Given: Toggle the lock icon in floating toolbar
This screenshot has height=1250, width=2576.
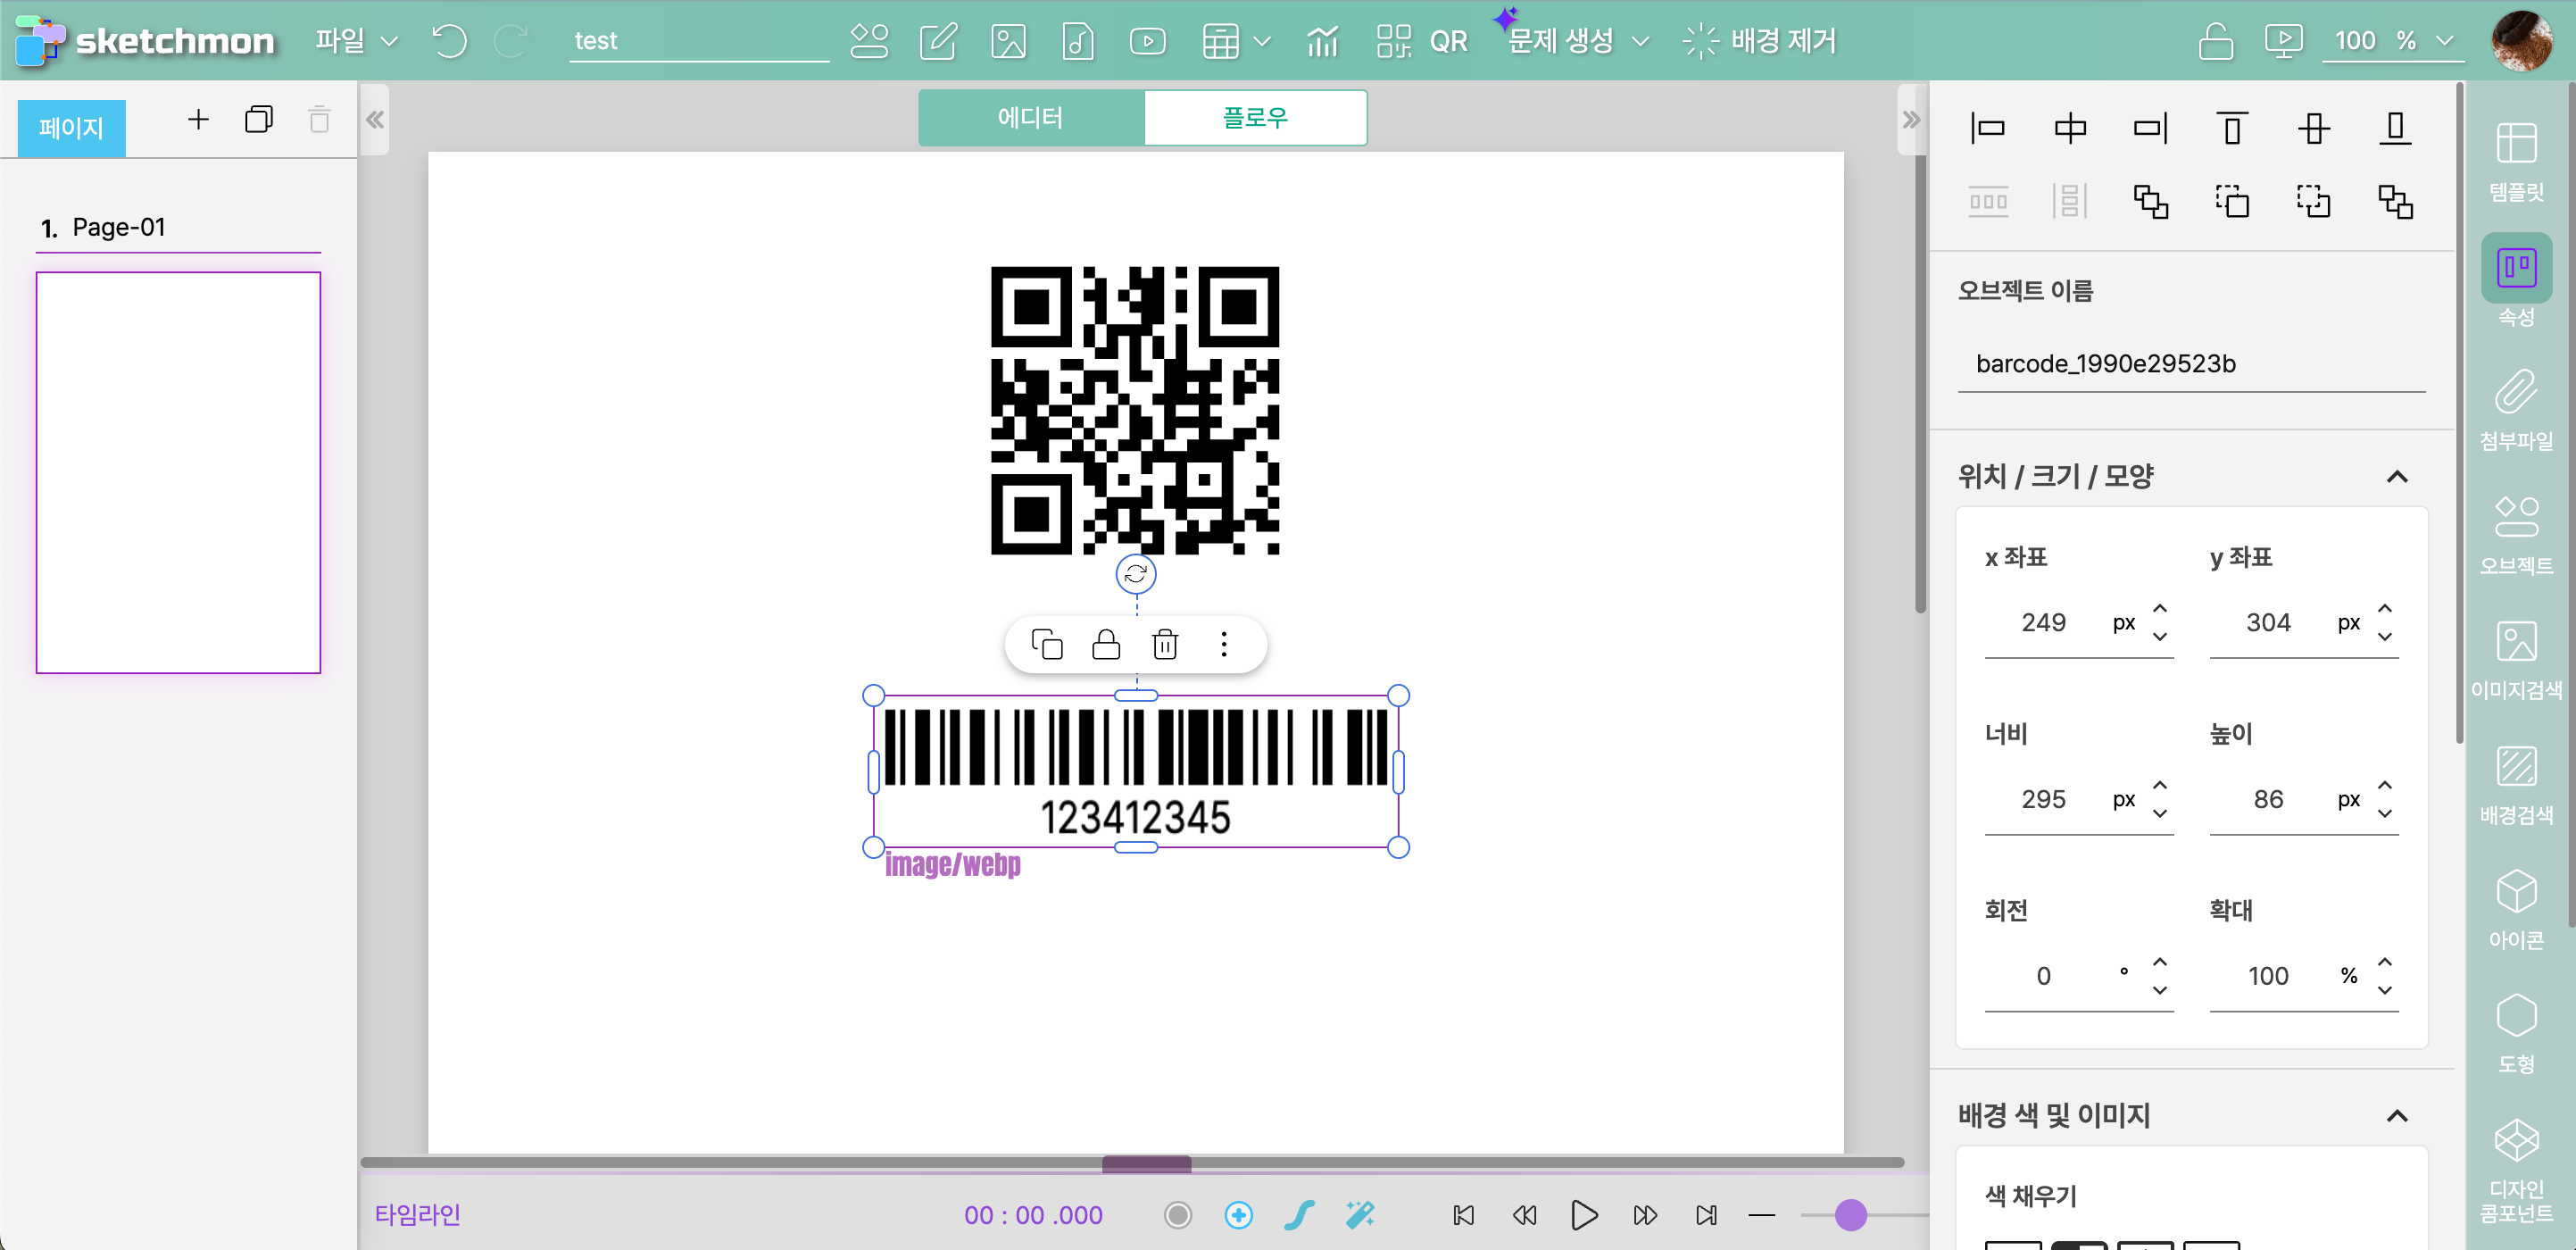Looking at the screenshot, I should (x=1105, y=644).
